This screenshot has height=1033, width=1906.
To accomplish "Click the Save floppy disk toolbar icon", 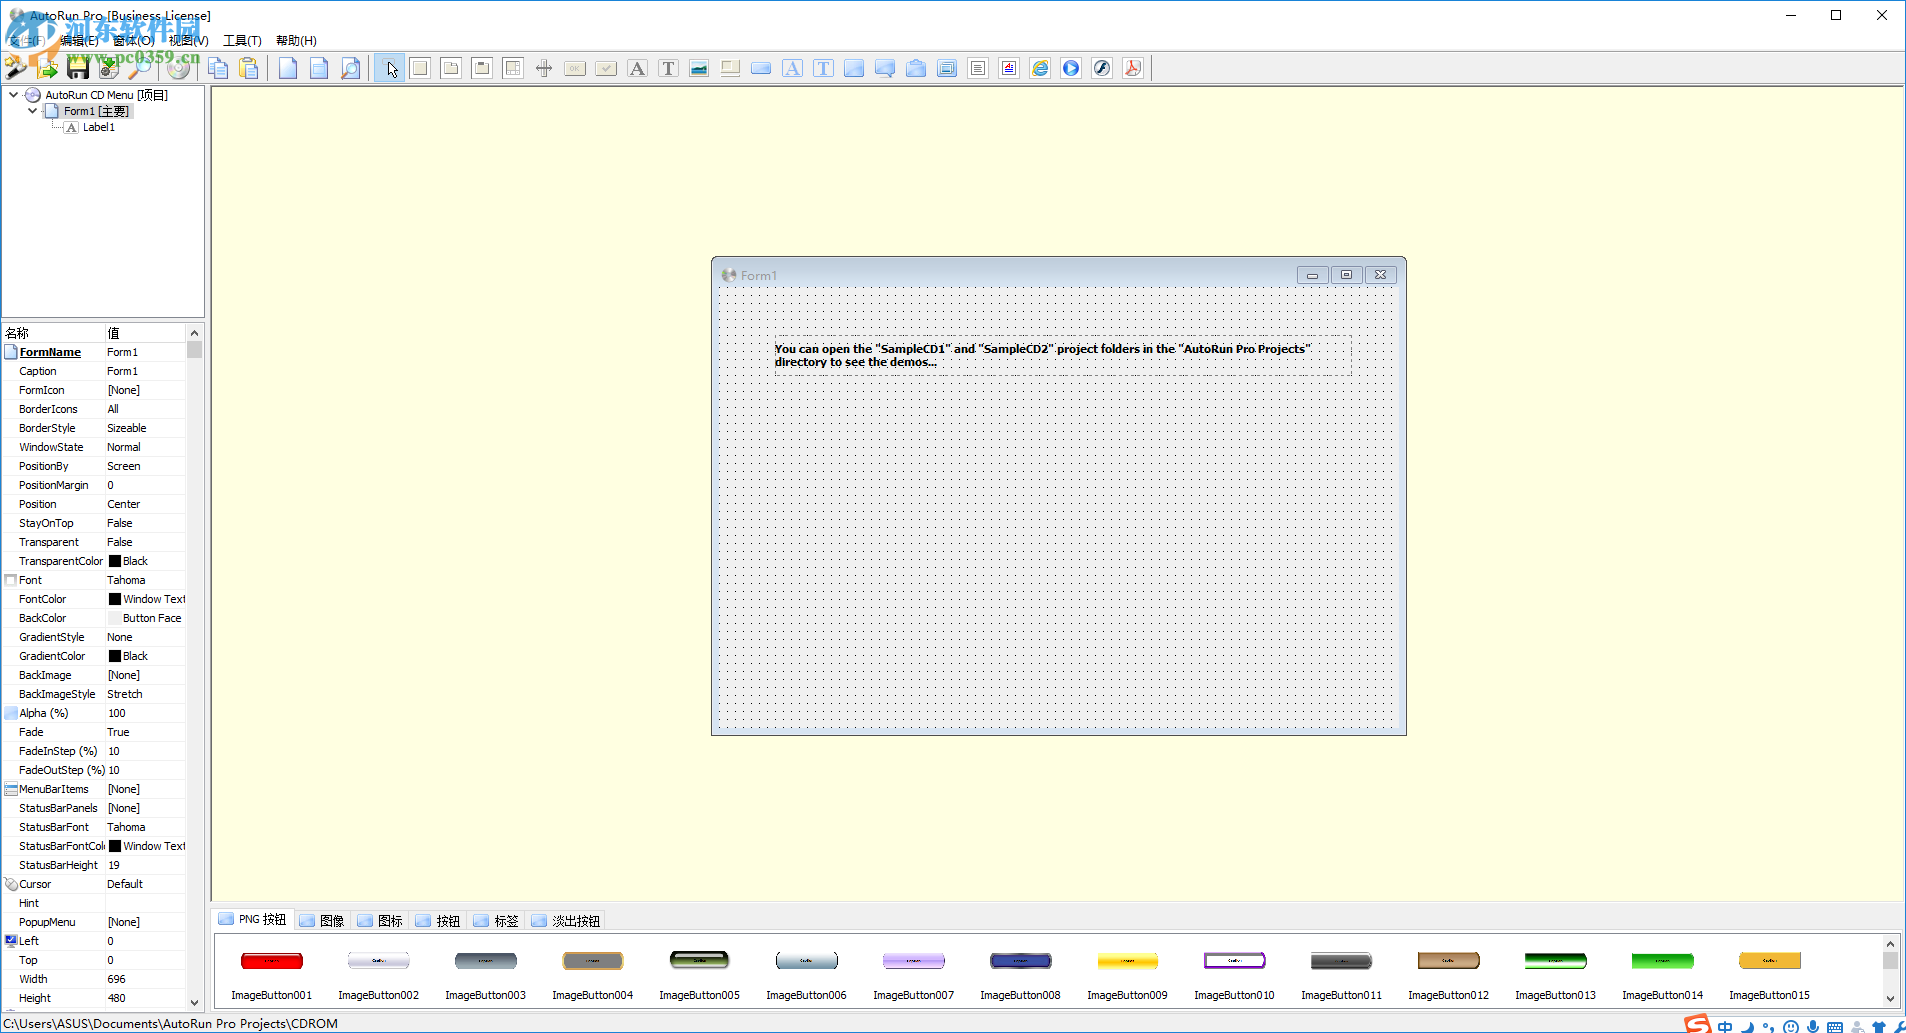I will coord(78,68).
